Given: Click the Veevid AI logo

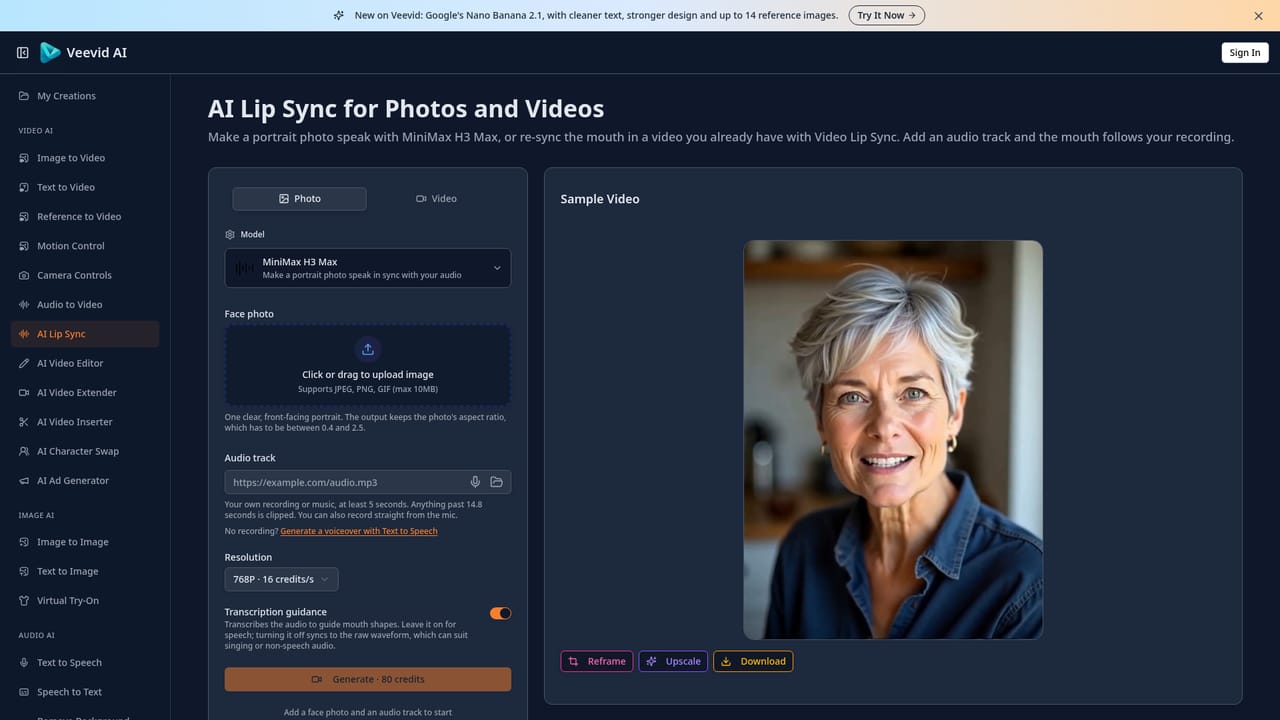Looking at the screenshot, I should [x=84, y=53].
